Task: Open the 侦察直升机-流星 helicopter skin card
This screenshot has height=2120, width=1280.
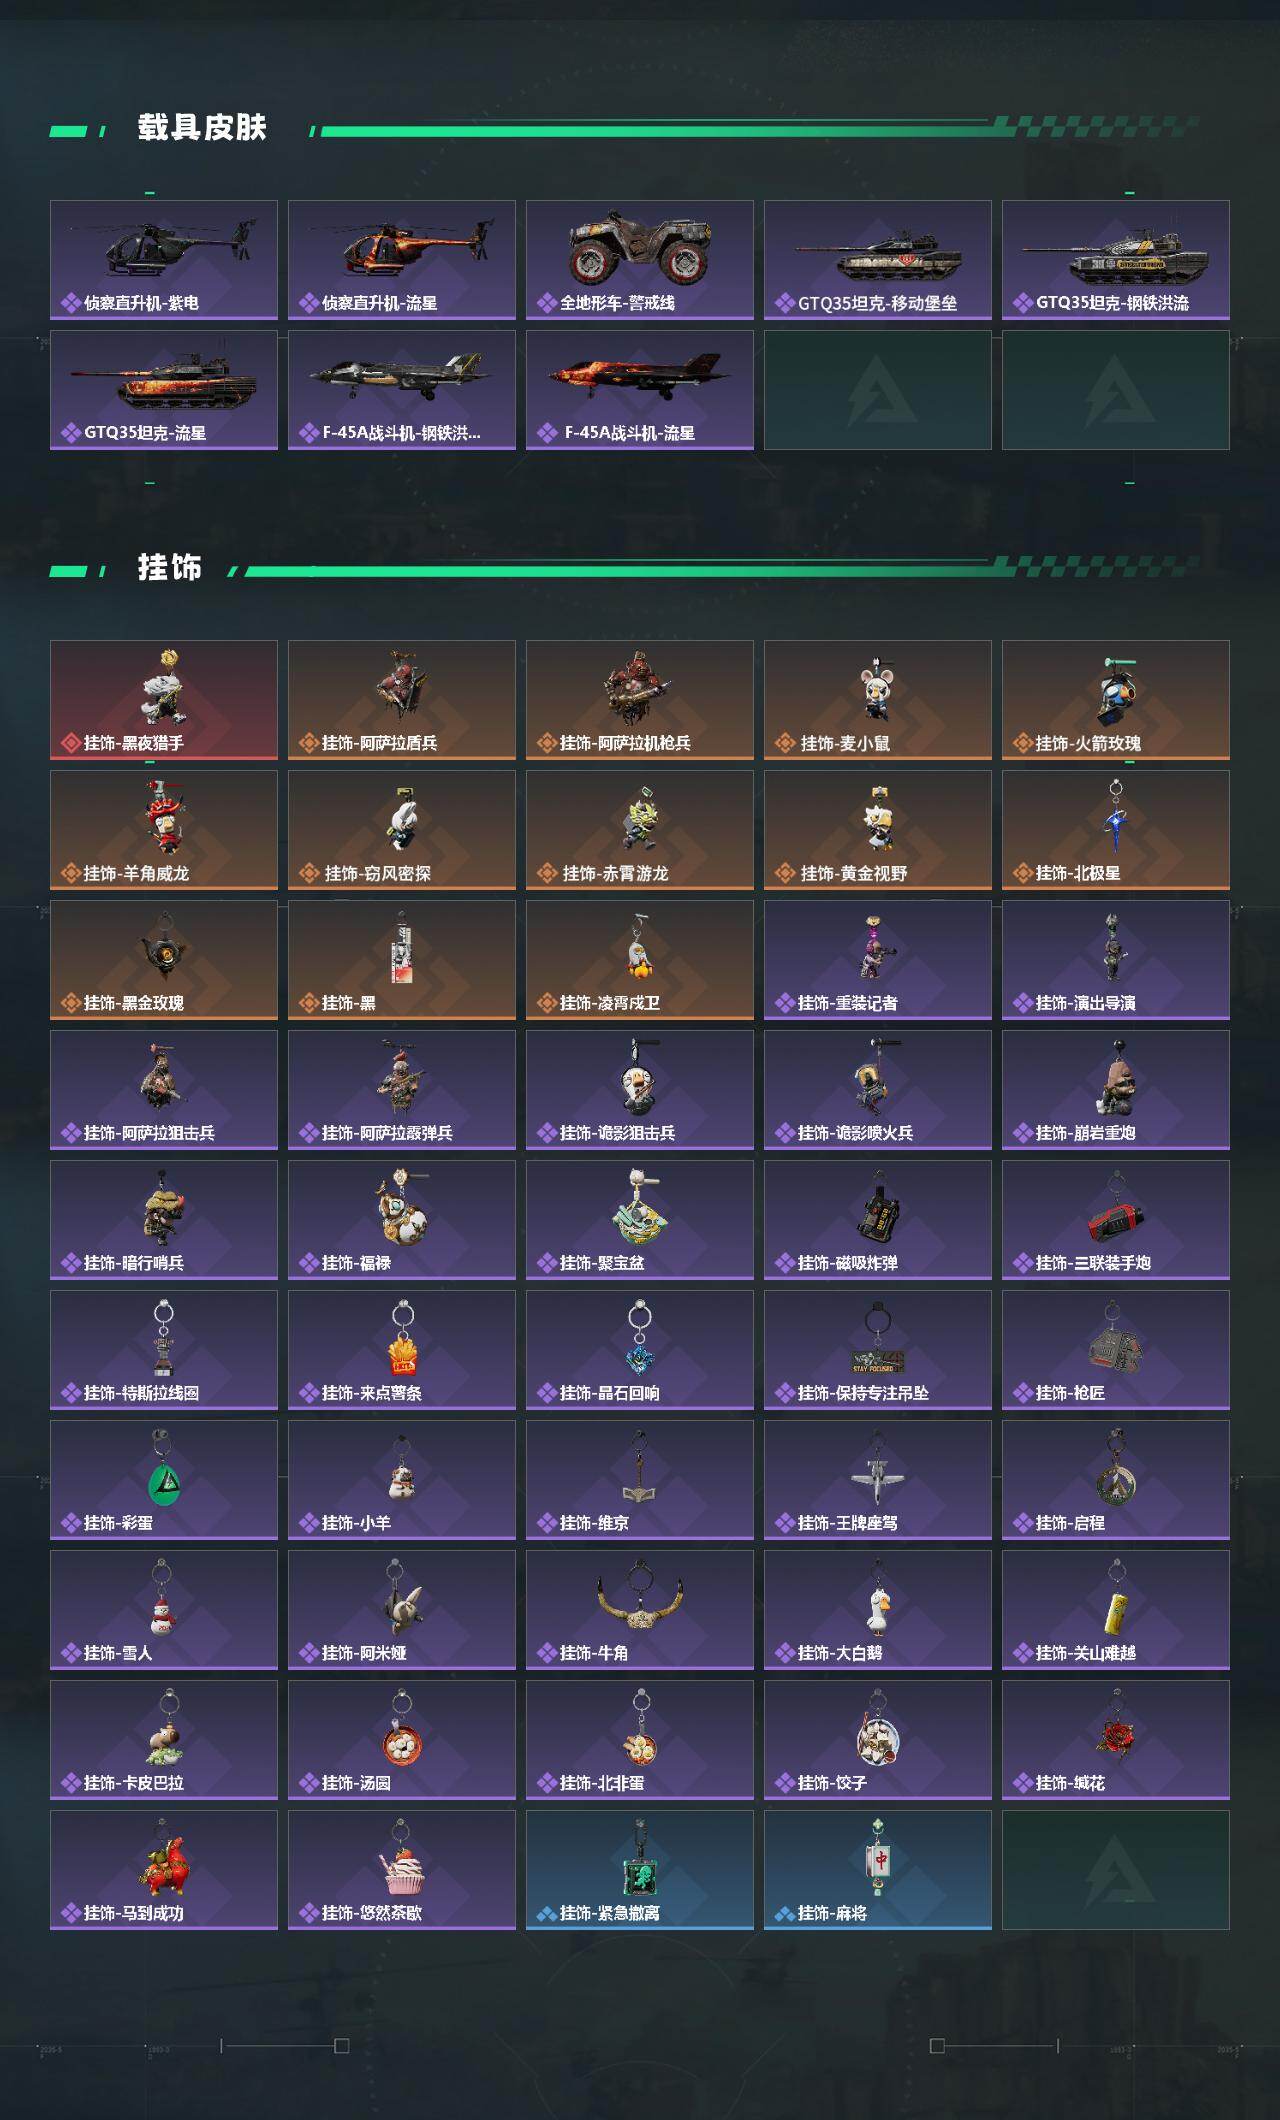Action: (402, 260)
